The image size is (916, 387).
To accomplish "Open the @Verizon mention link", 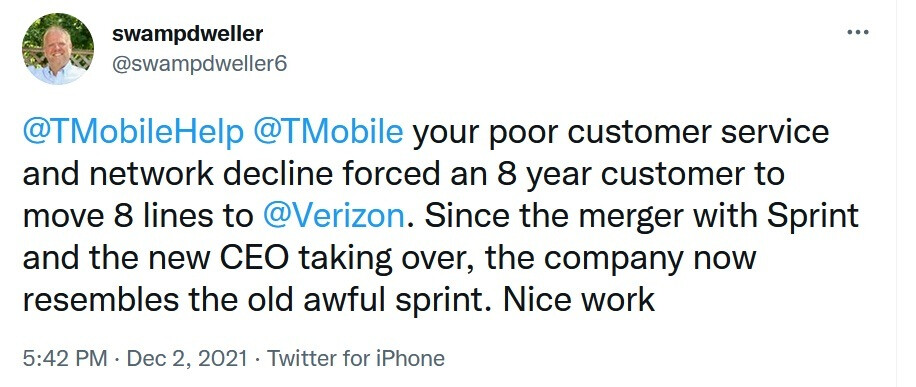I will [x=334, y=216].
